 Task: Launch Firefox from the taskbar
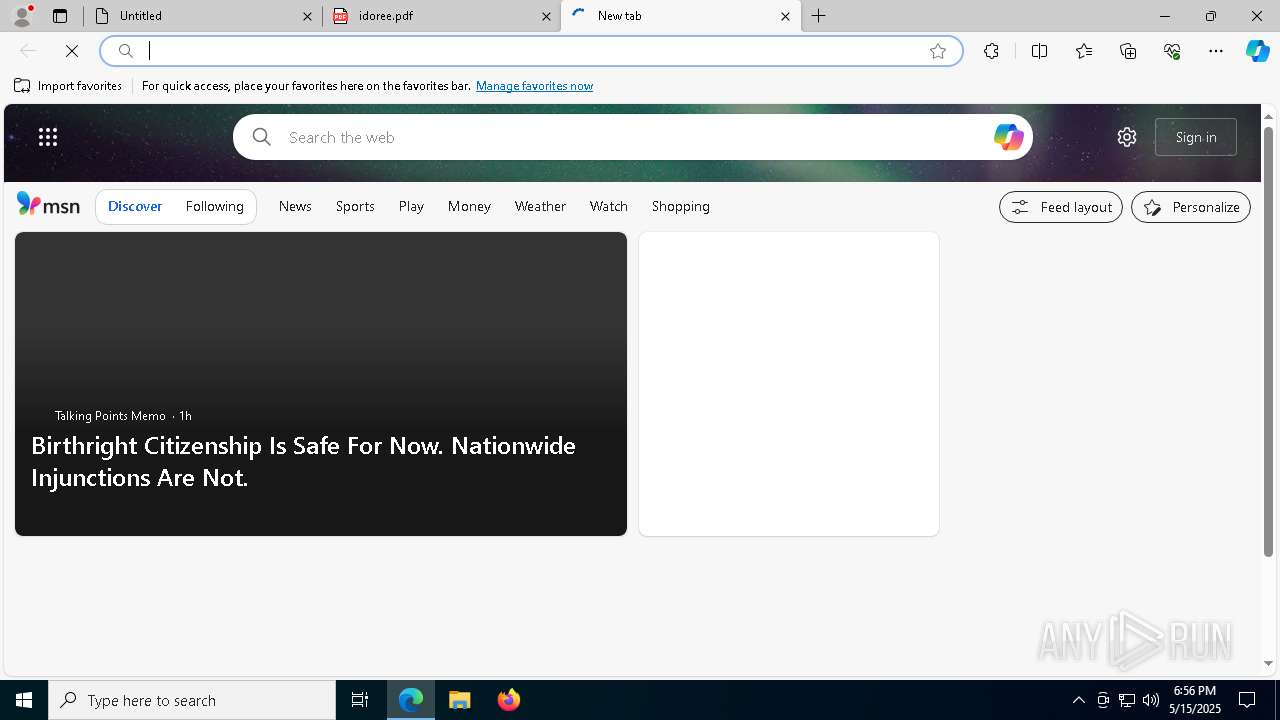[x=508, y=700]
